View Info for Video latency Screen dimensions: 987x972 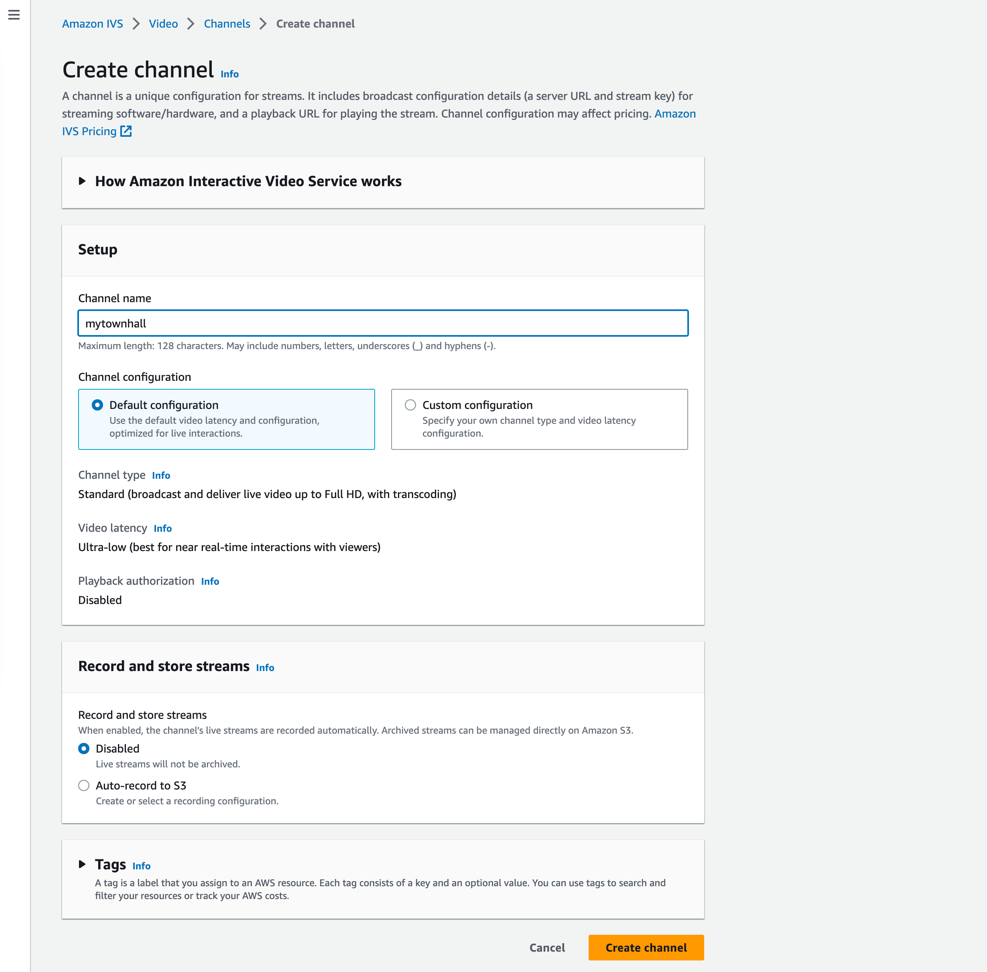point(162,528)
